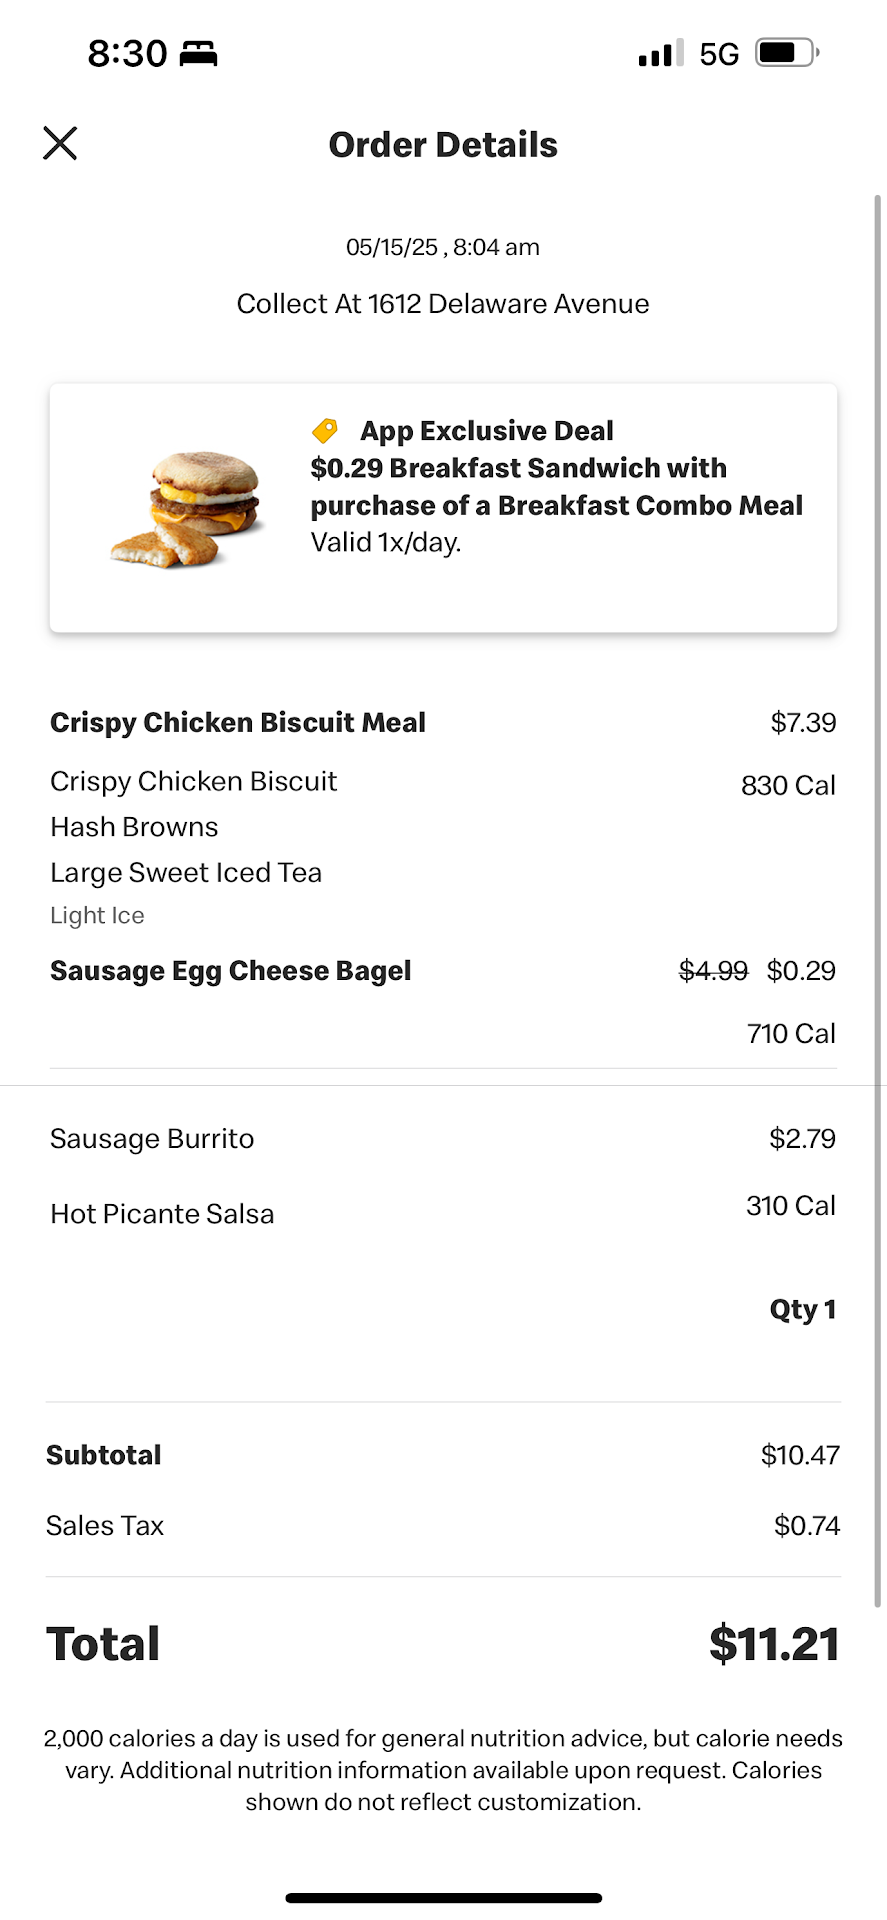Select the Crispy Chicken Biscuit Meal item
The width and height of the screenshot is (887, 1920).
pyautogui.click(x=238, y=722)
